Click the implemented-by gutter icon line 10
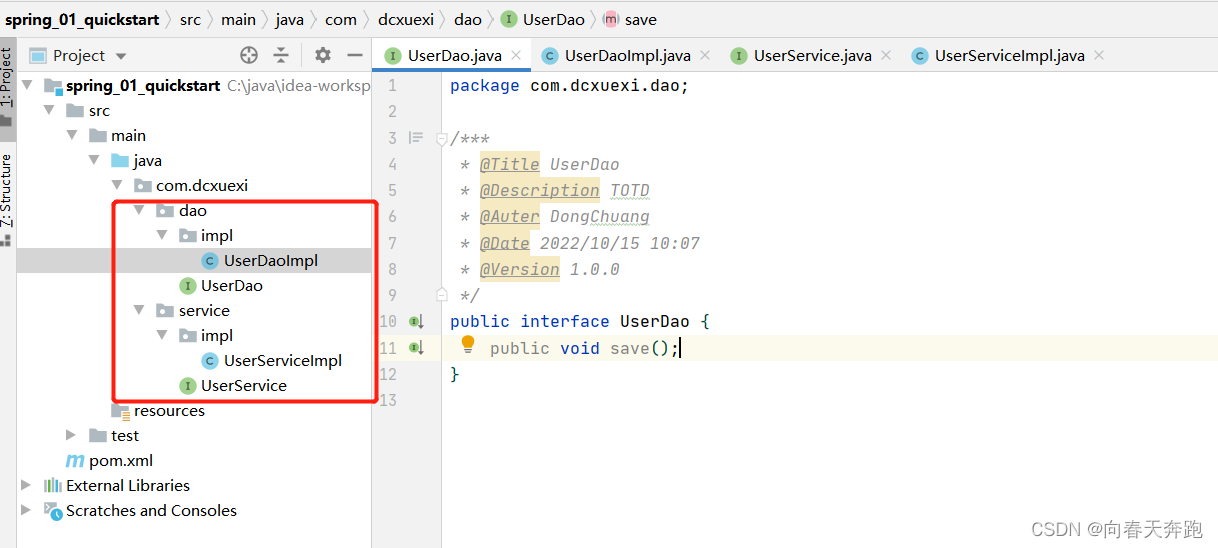Viewport: 1218px width, 548px height. pos(417,322)
